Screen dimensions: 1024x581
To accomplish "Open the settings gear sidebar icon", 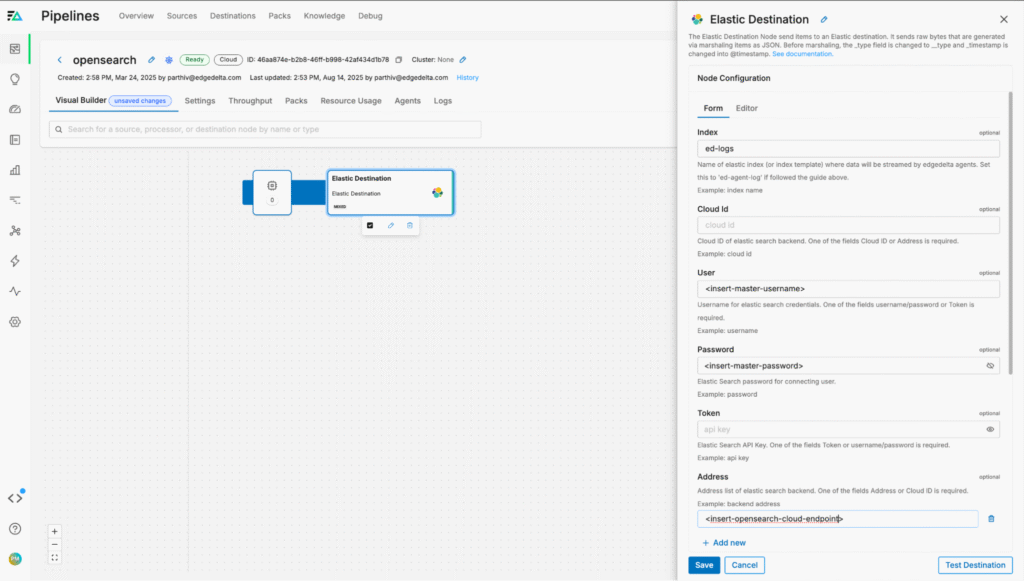I will click(15, 322).
